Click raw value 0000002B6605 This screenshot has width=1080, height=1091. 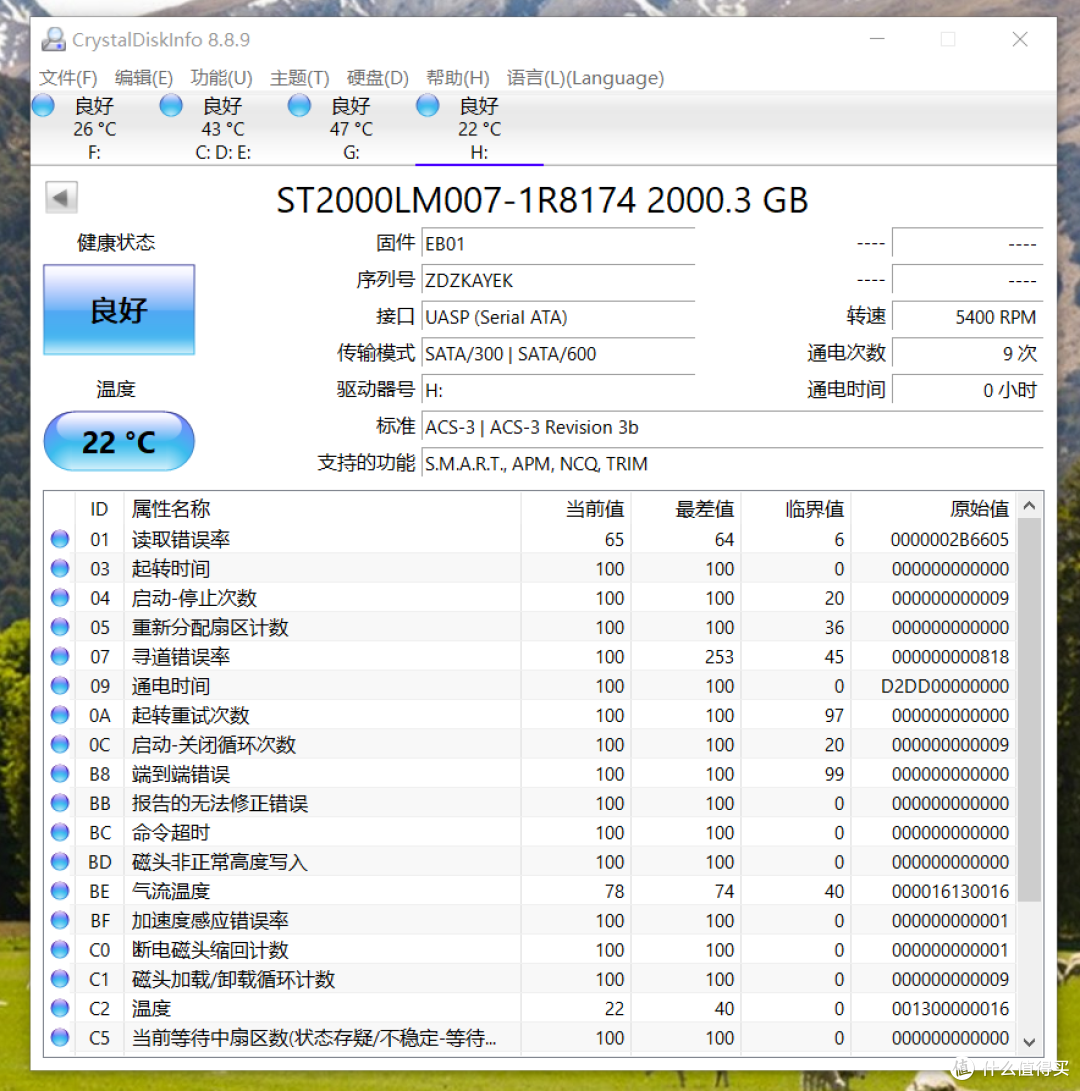click(x=949, y=539)
